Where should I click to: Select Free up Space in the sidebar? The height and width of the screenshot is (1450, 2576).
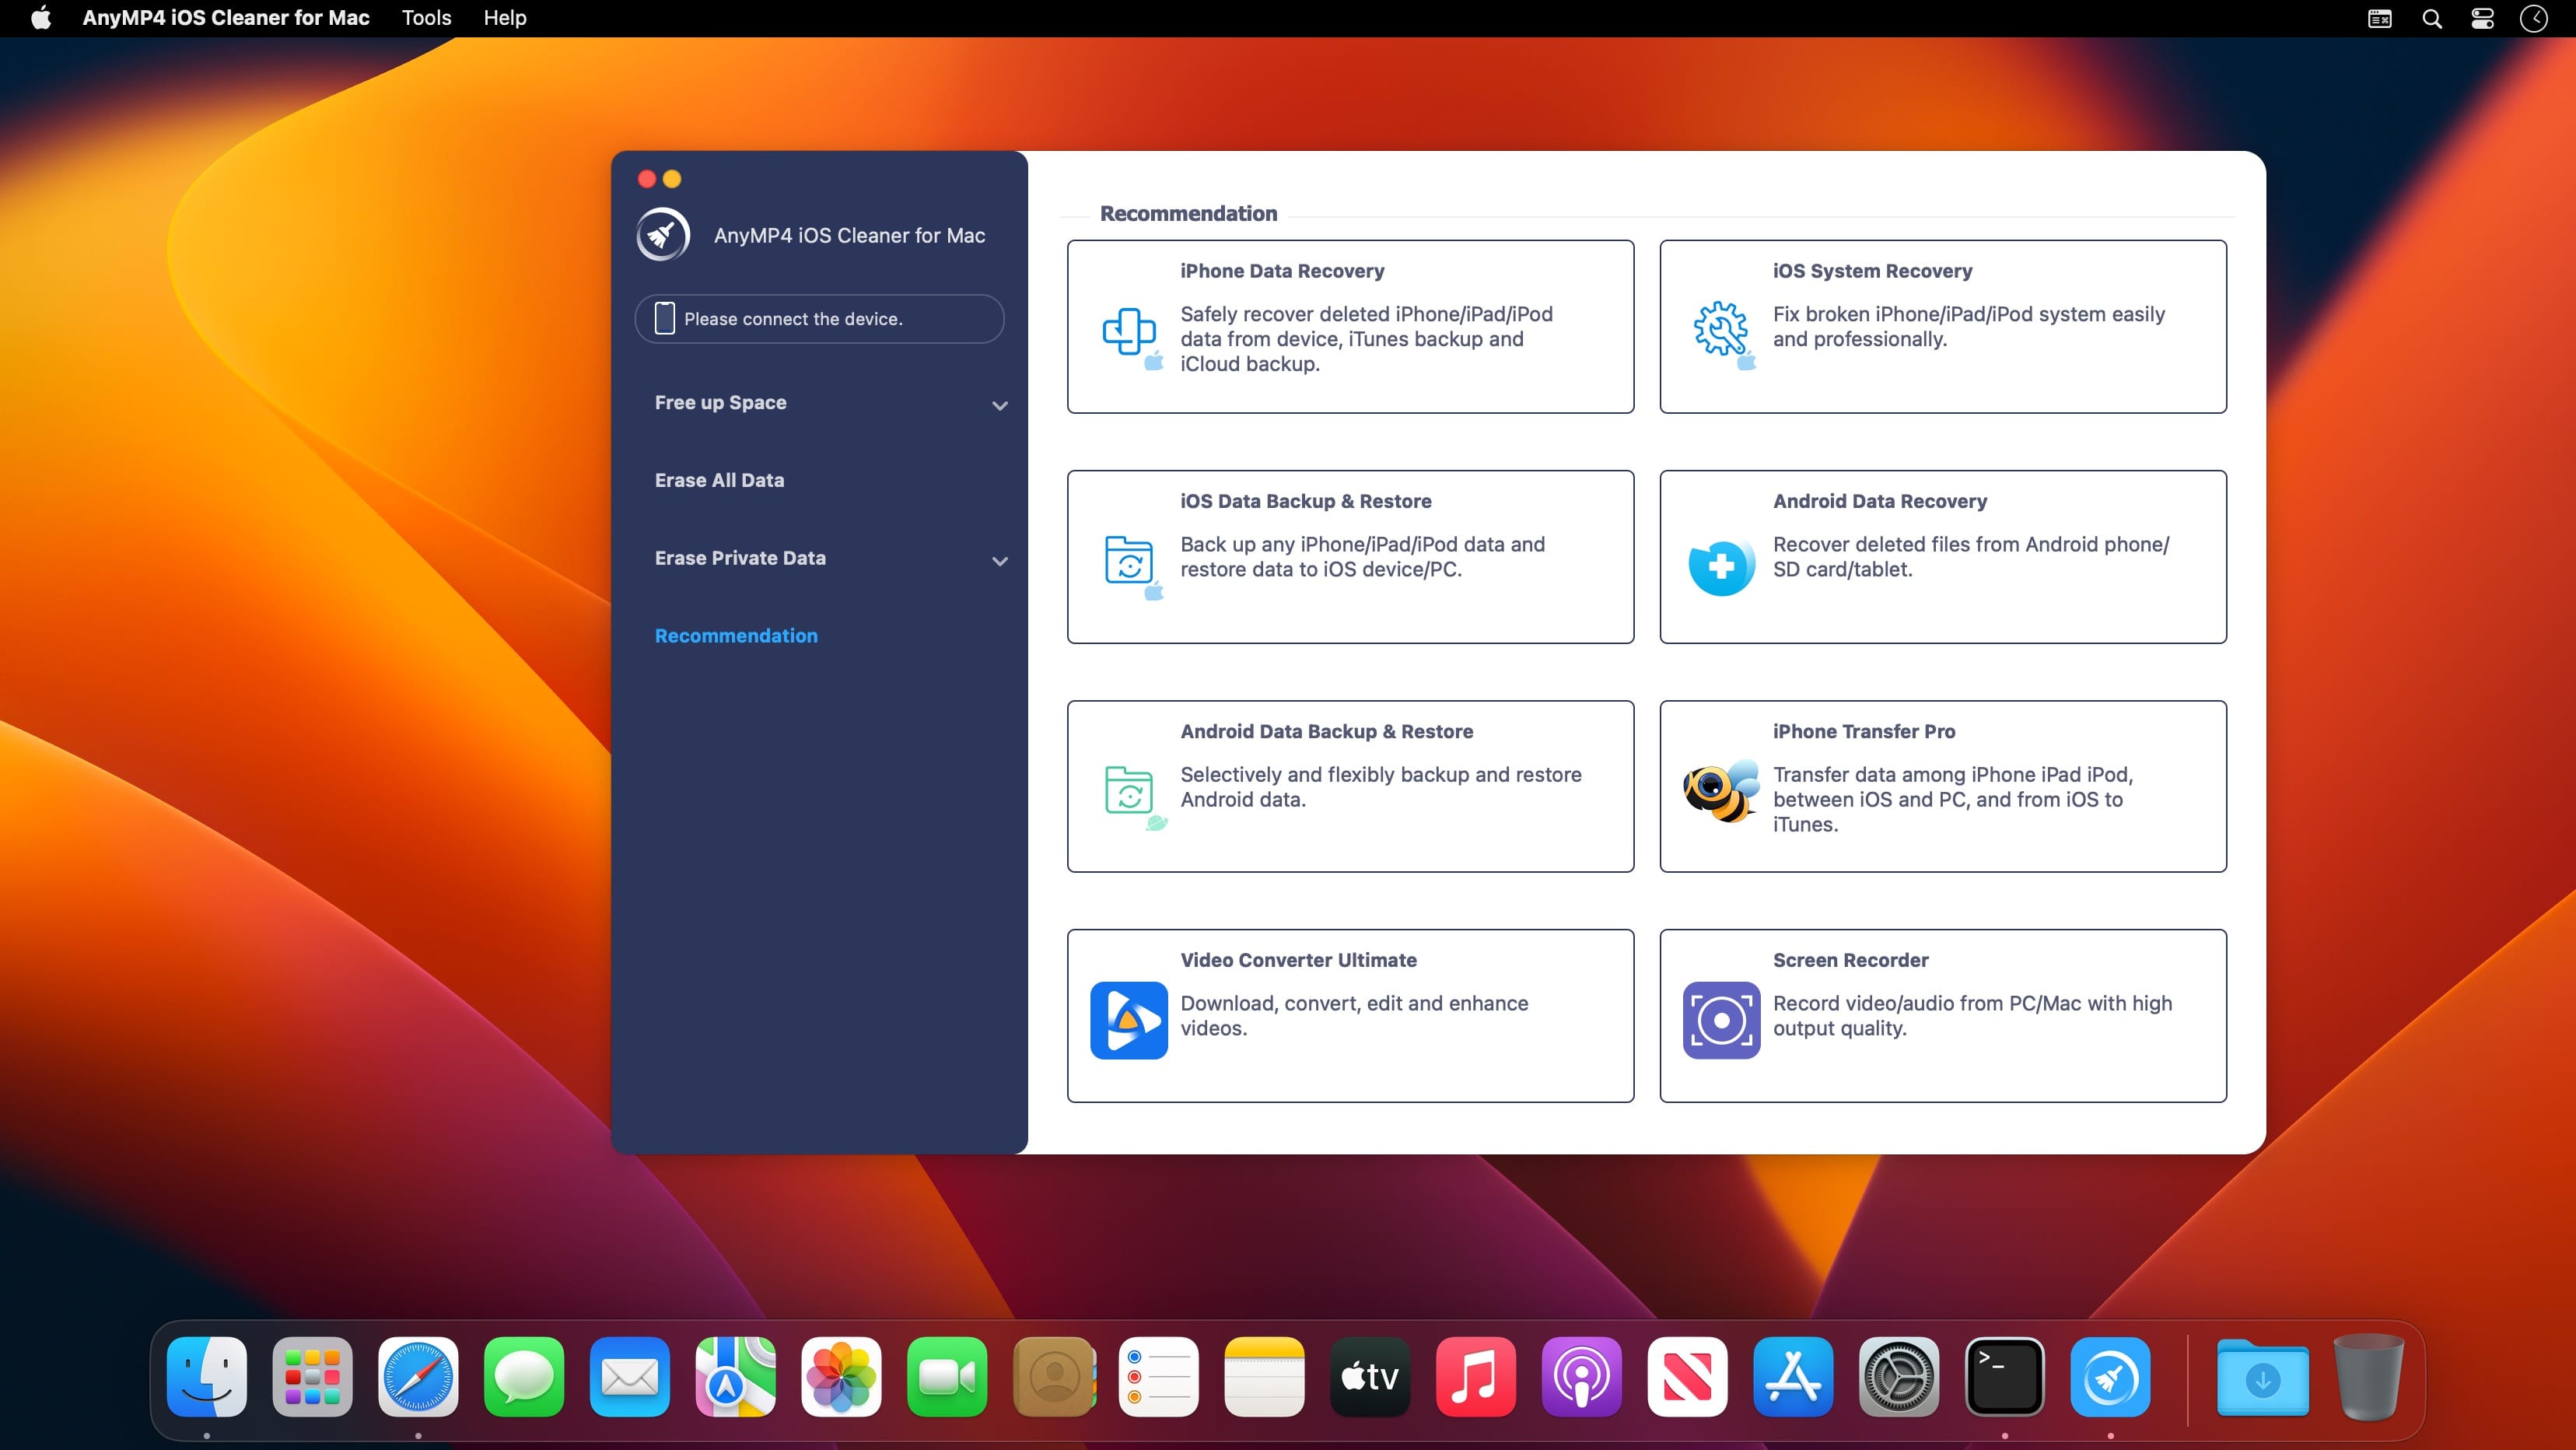point(720,402)
